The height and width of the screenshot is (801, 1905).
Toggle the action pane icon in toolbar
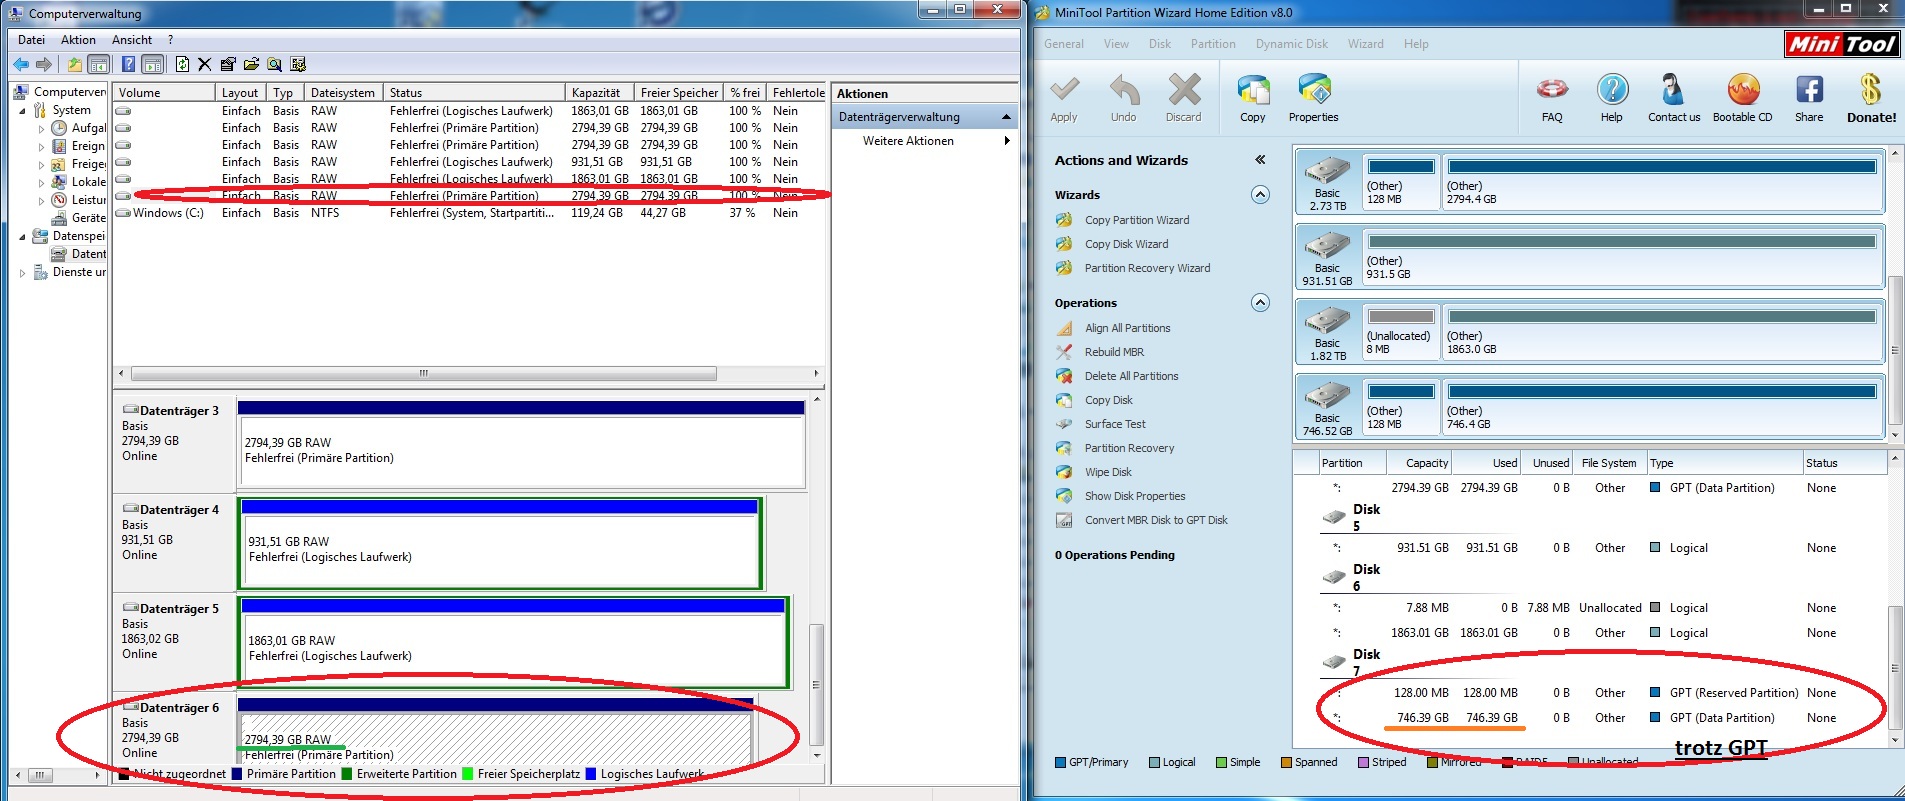(152, 64)
